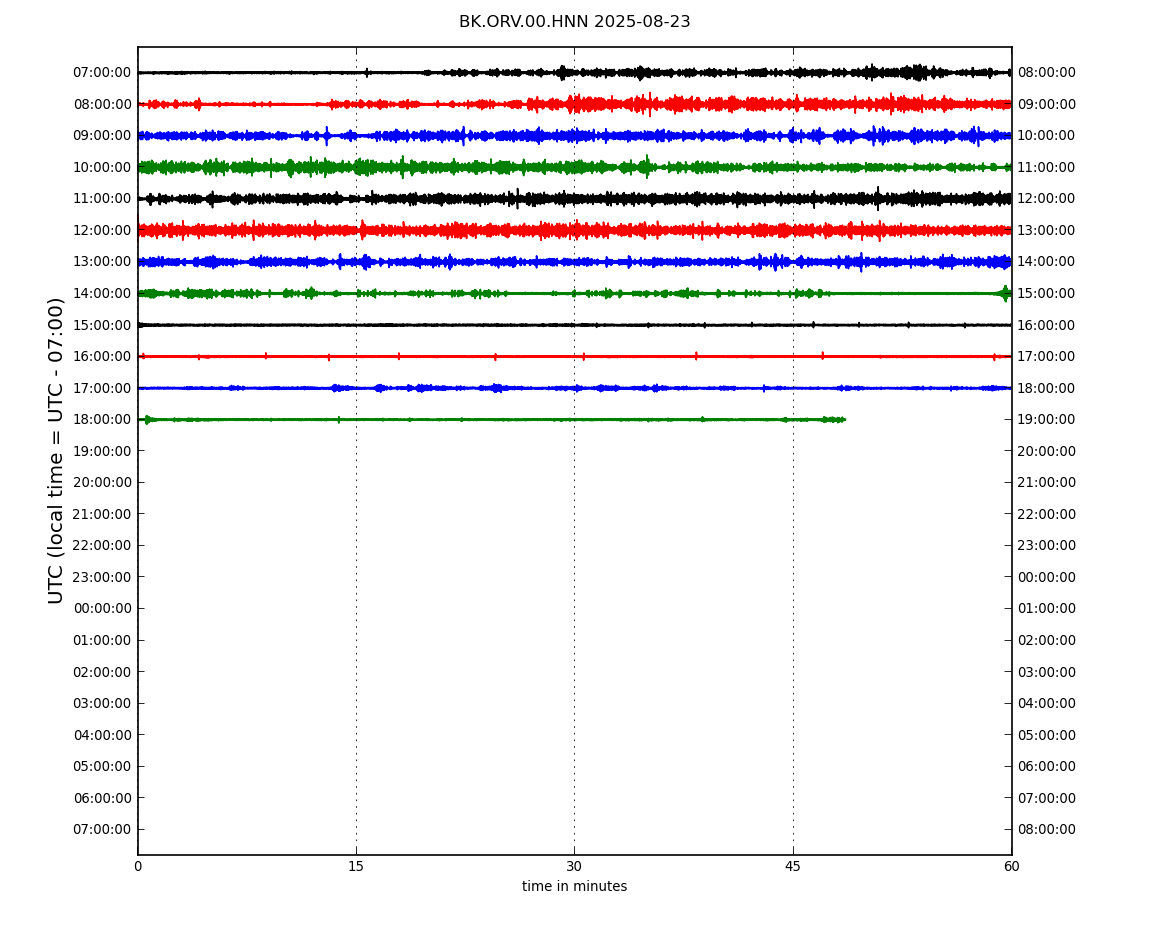Click left-axis time label 08:00:00
Image resolution: width=1150 pixels, height=950 pixels.
tap(102, 104)
